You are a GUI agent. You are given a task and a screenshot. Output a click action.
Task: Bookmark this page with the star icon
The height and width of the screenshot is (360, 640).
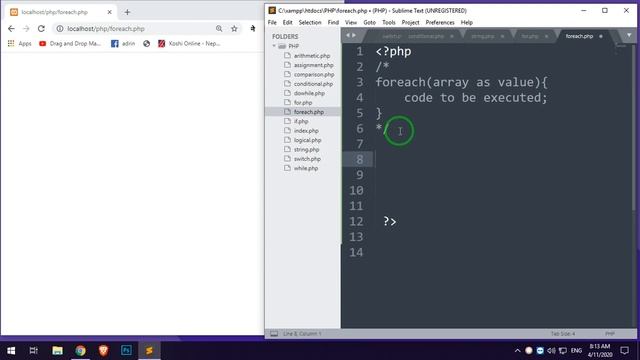[x=234, y=29]
